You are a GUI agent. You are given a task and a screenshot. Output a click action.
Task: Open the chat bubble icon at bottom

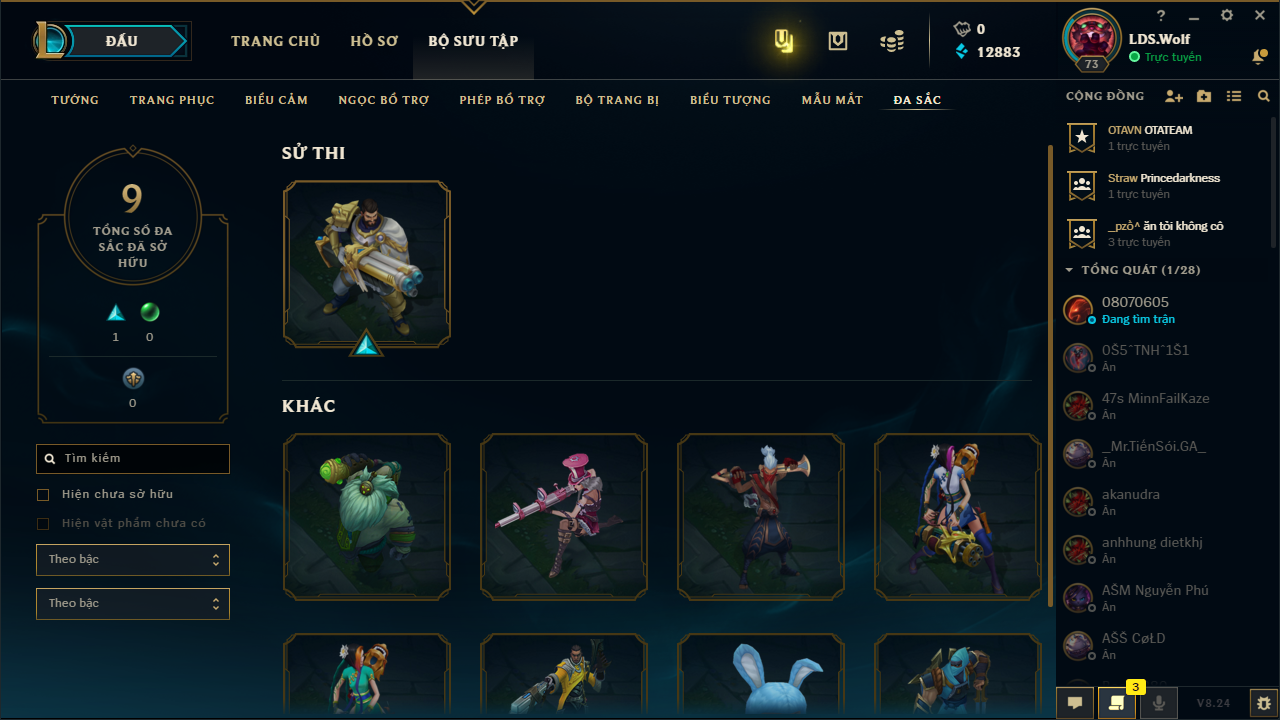(1075, 703)
